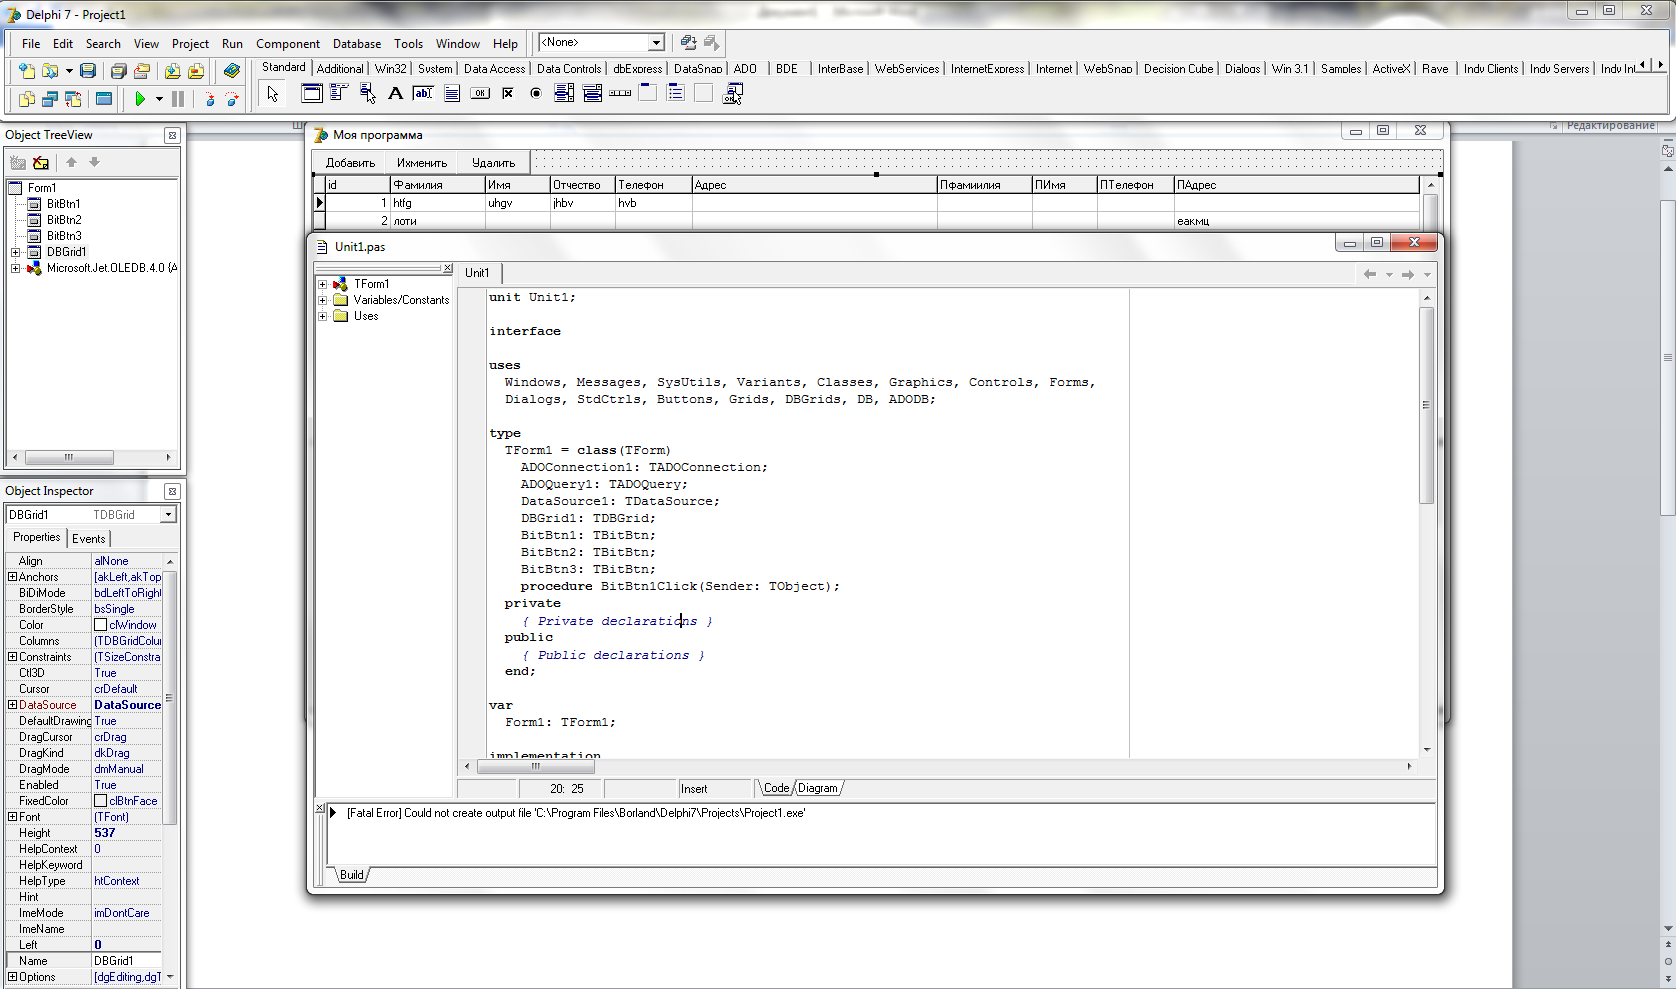Close the Code Explorer pane
Screen dimensions: 1676x989
[x=448, y=268]
